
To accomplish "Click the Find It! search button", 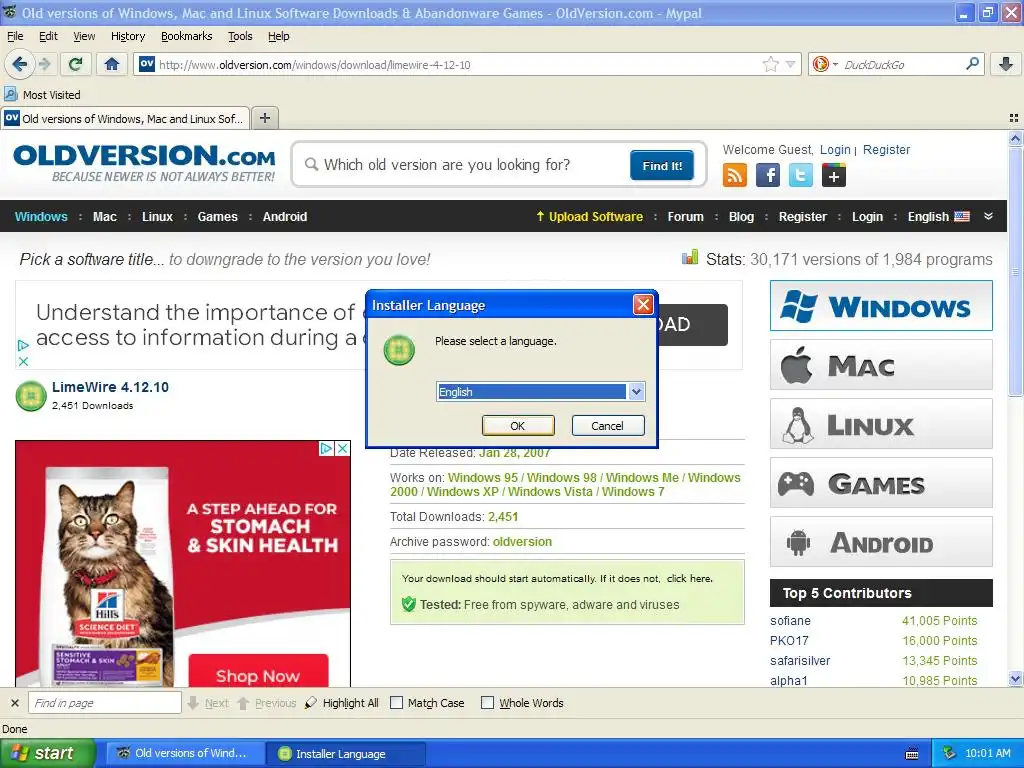I will pos(662,165).
